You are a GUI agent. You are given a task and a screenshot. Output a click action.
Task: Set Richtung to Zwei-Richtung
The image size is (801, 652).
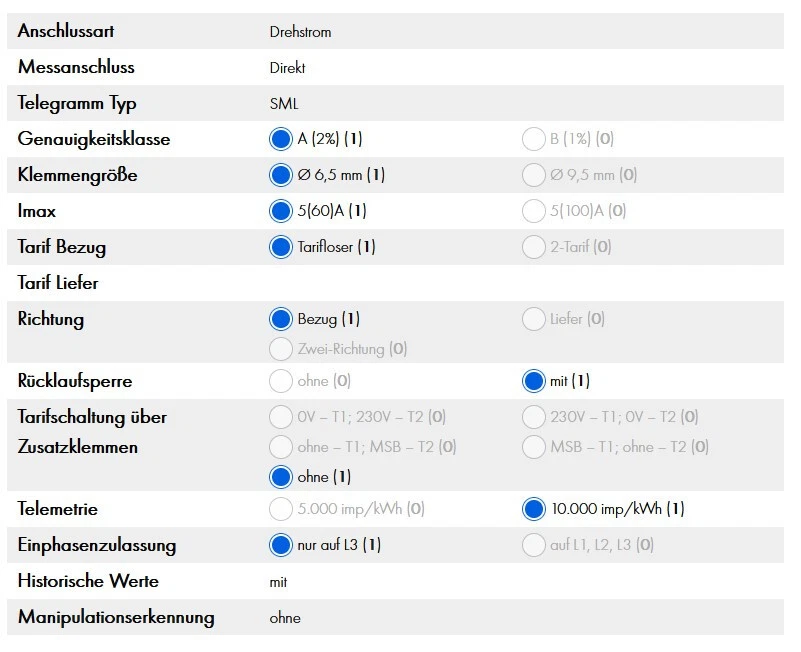[x=280, y=350]
